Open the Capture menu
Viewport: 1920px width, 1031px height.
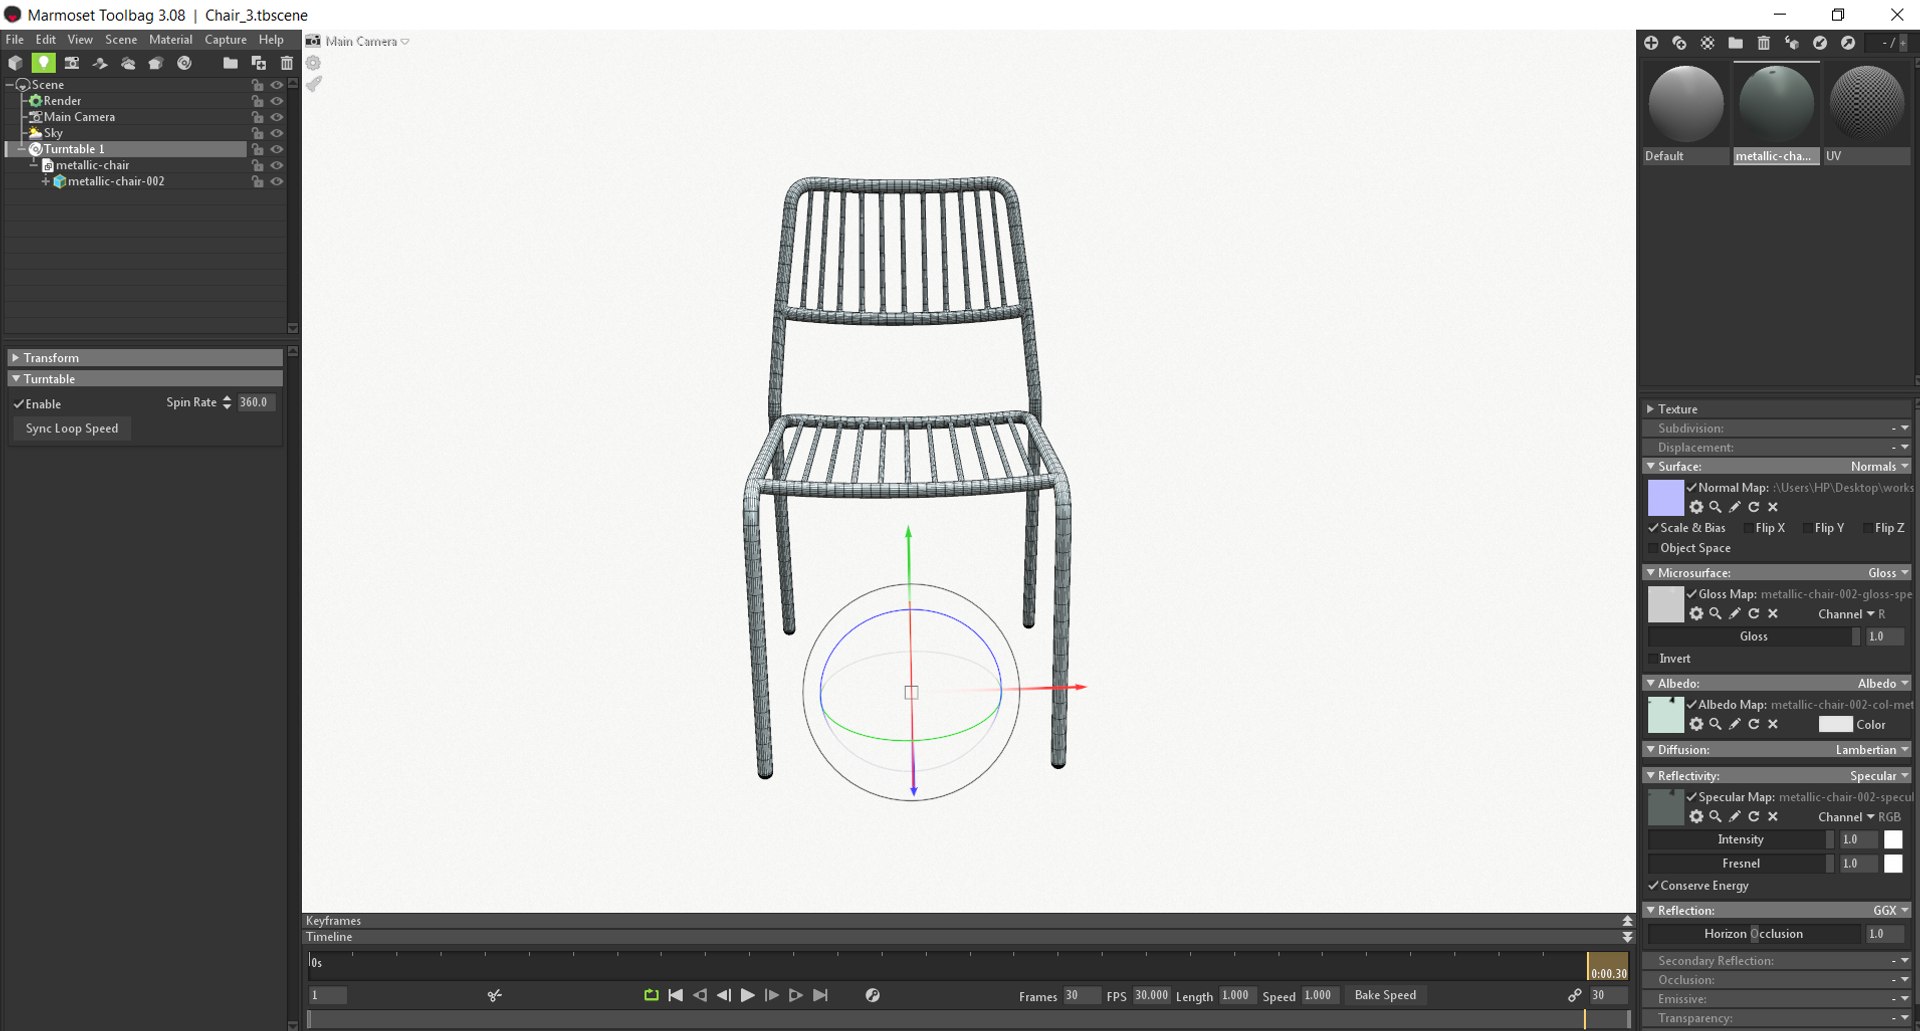tap(225, 40)
